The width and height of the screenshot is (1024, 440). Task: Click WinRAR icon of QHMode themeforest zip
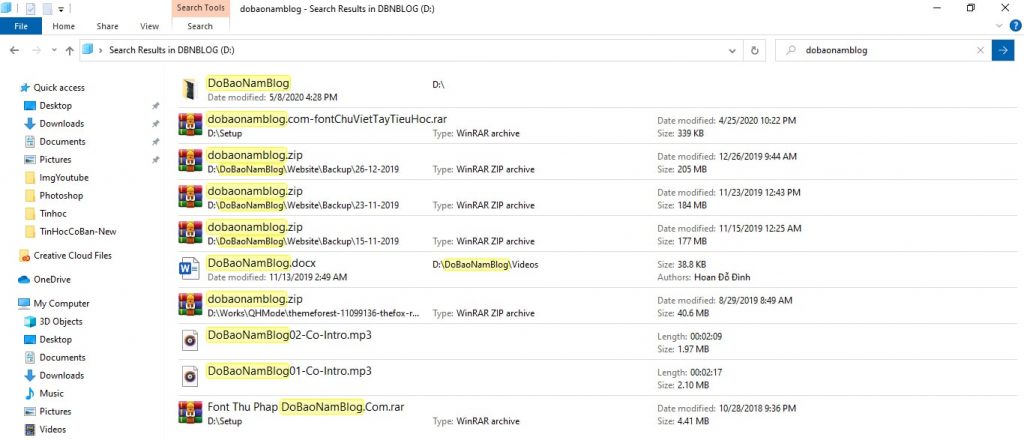(190, 305)
